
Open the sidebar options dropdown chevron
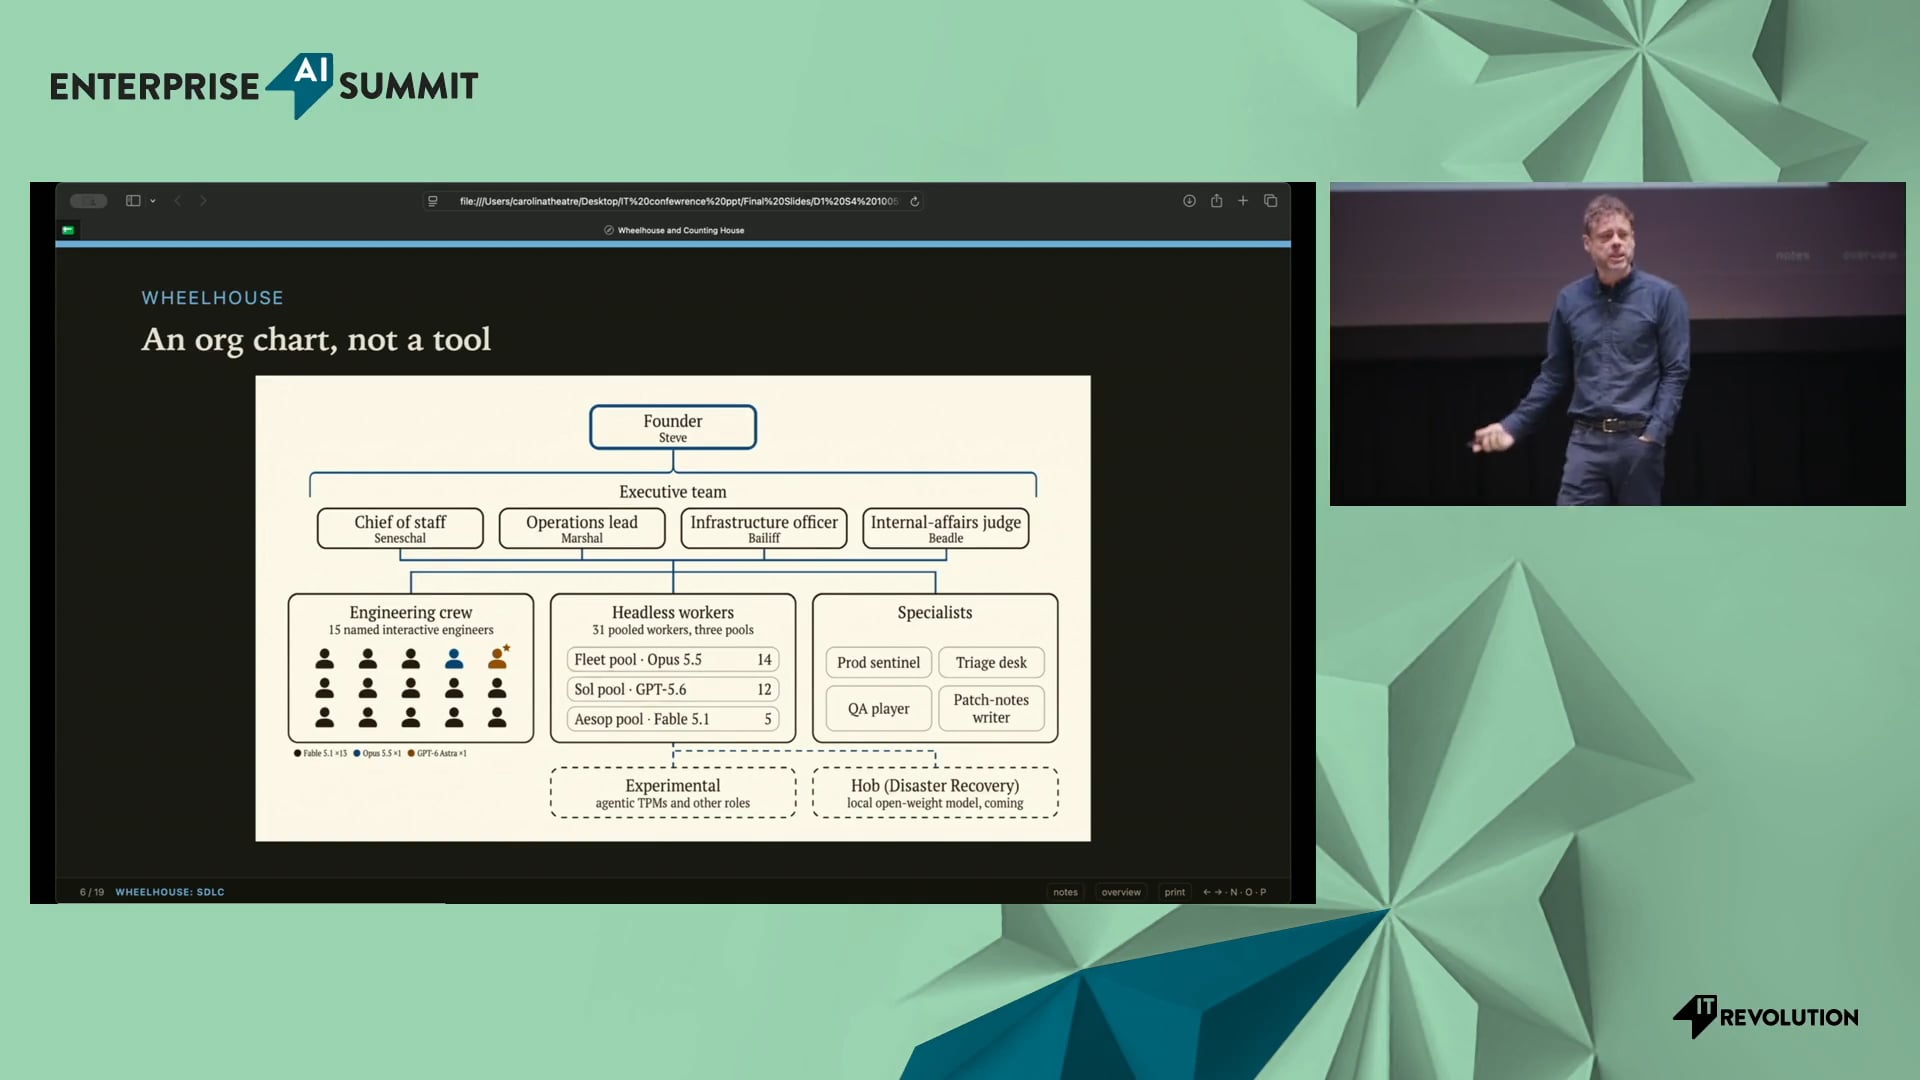click(x=153, y=201)
